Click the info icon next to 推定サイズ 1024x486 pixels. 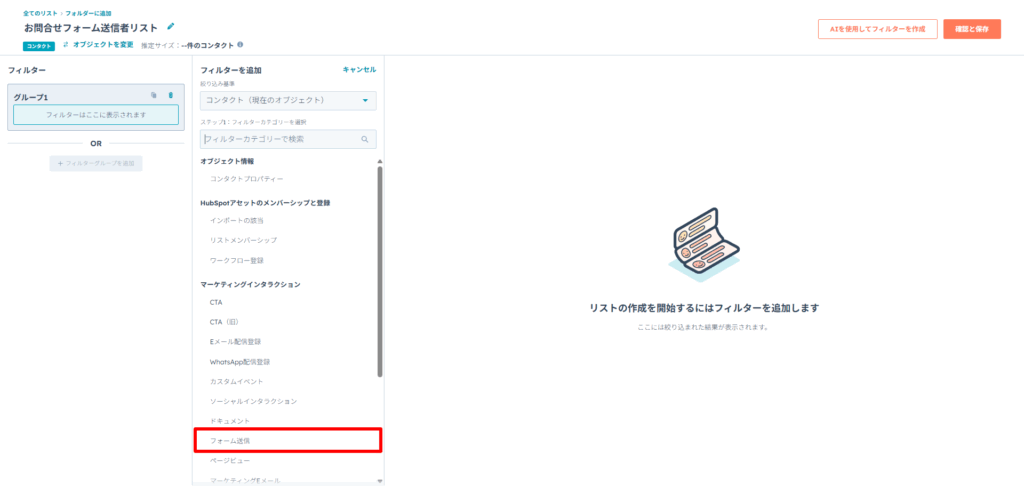coord(240,45)
